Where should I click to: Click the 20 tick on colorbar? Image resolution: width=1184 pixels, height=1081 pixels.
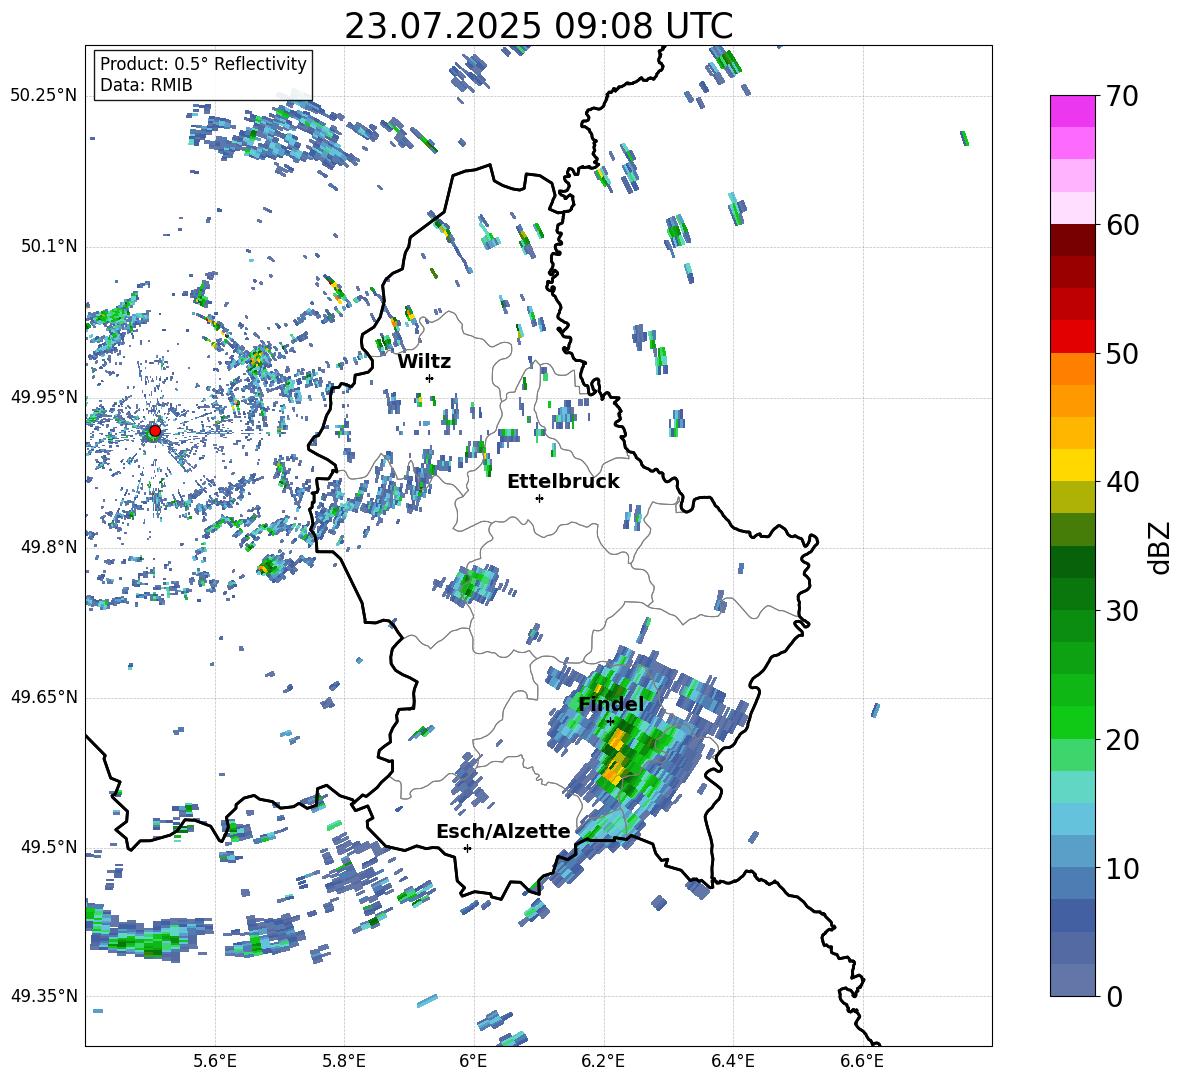coord(1121,740)
